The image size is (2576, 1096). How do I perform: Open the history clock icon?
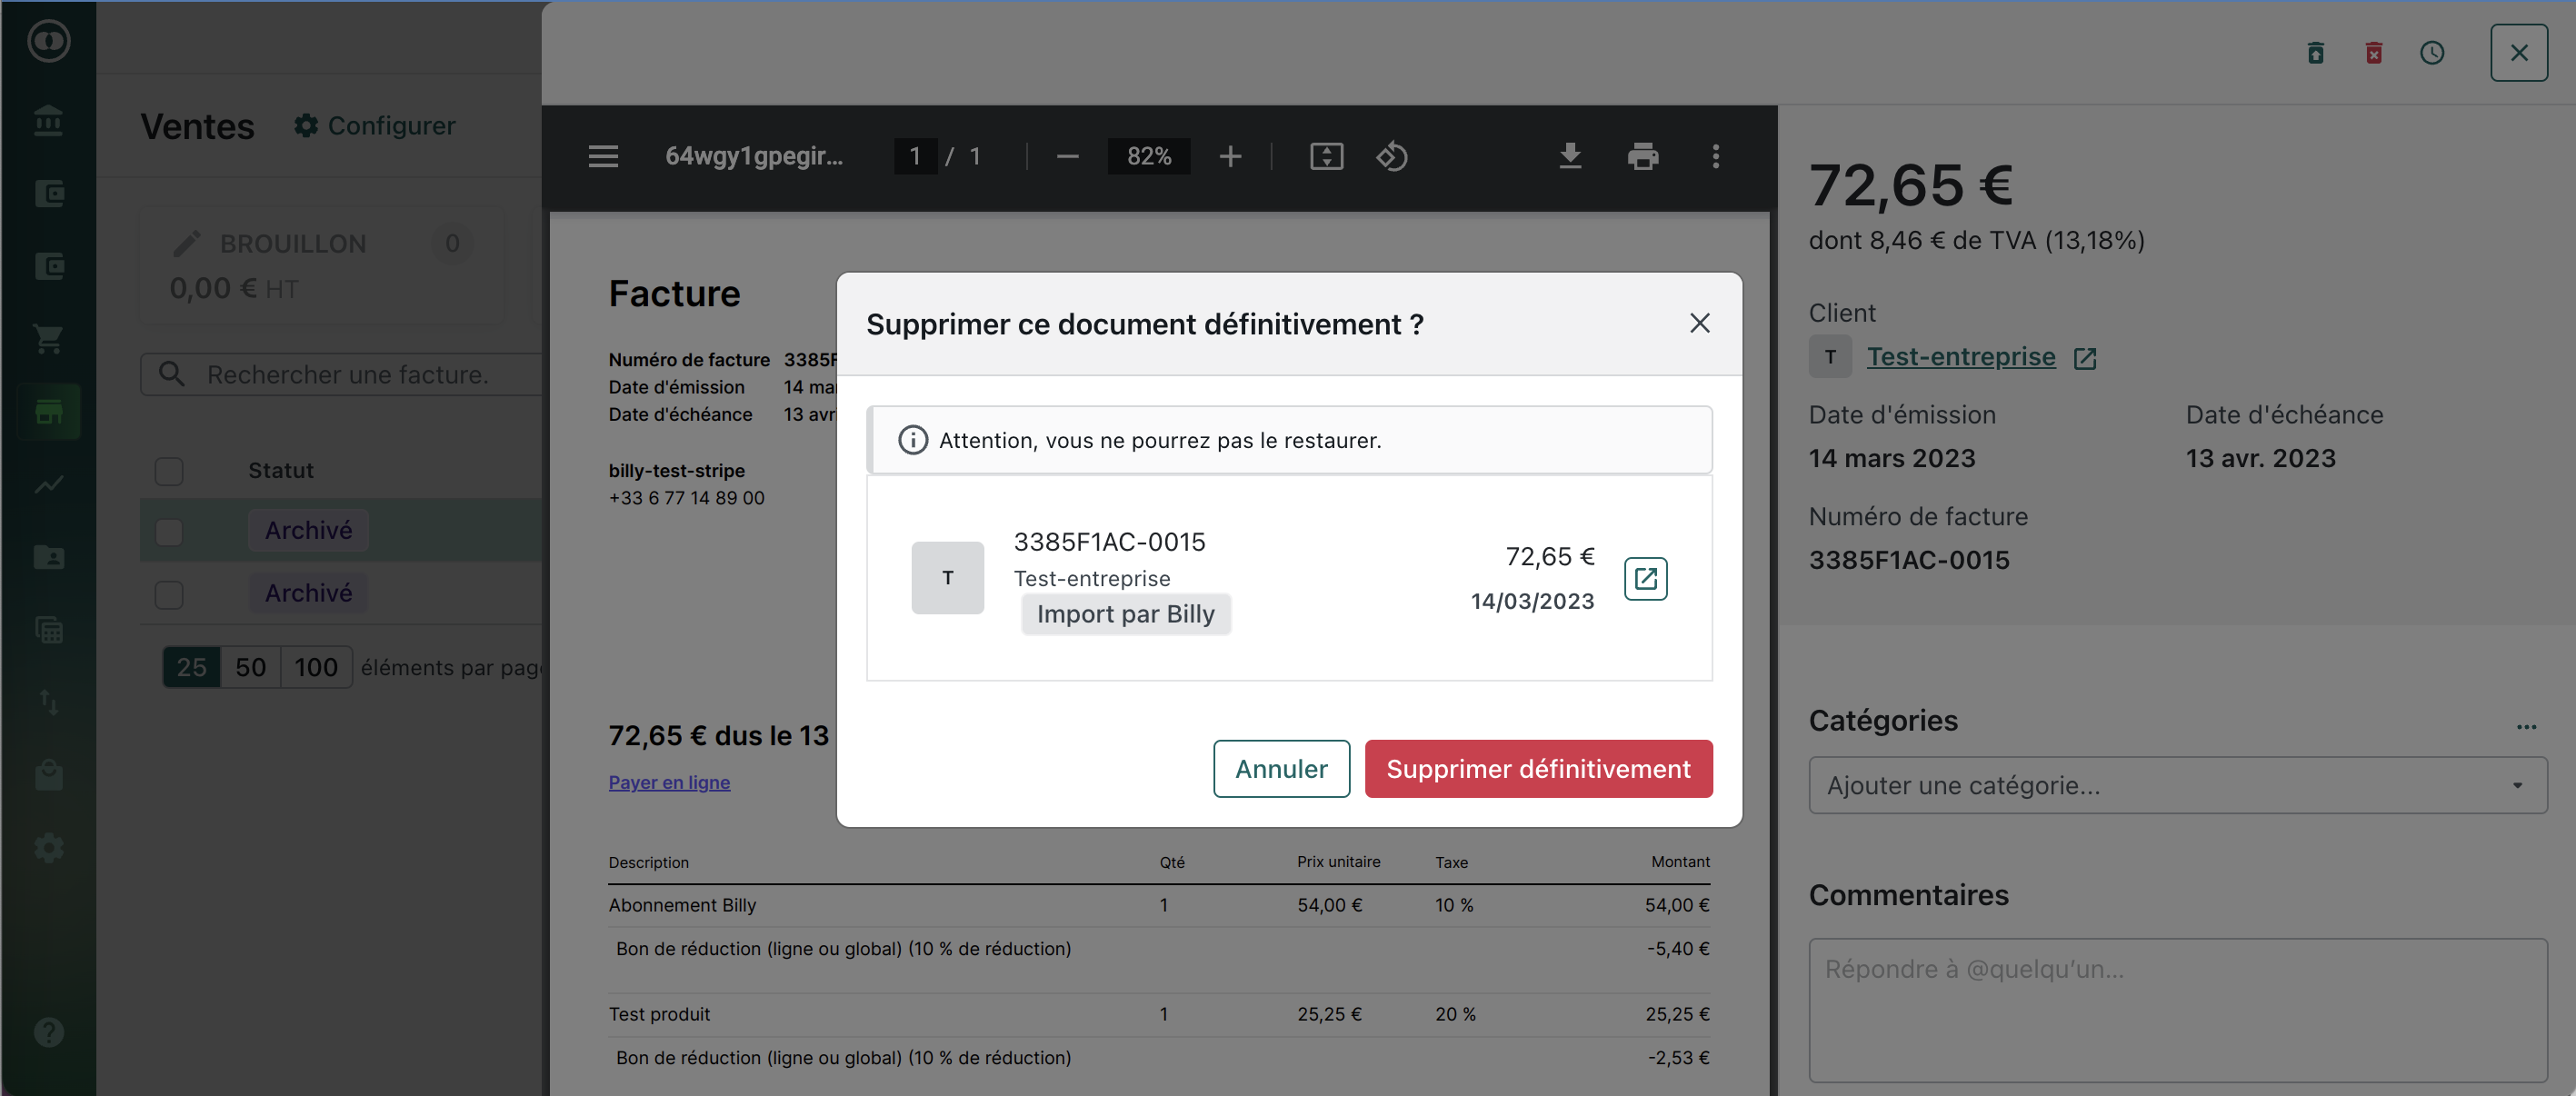tap(2431, 53)
